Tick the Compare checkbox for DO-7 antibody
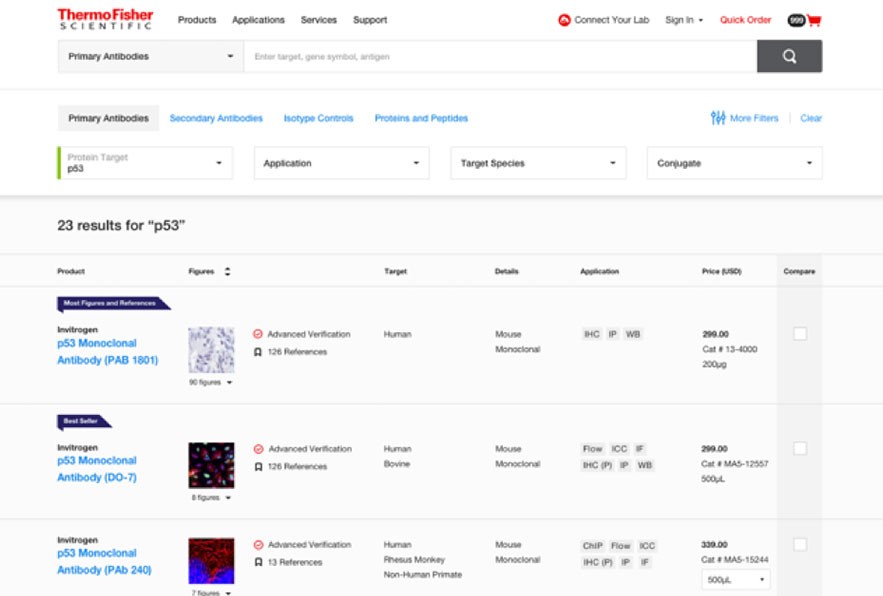The image size is (883, 596). (x=800, y=448)
